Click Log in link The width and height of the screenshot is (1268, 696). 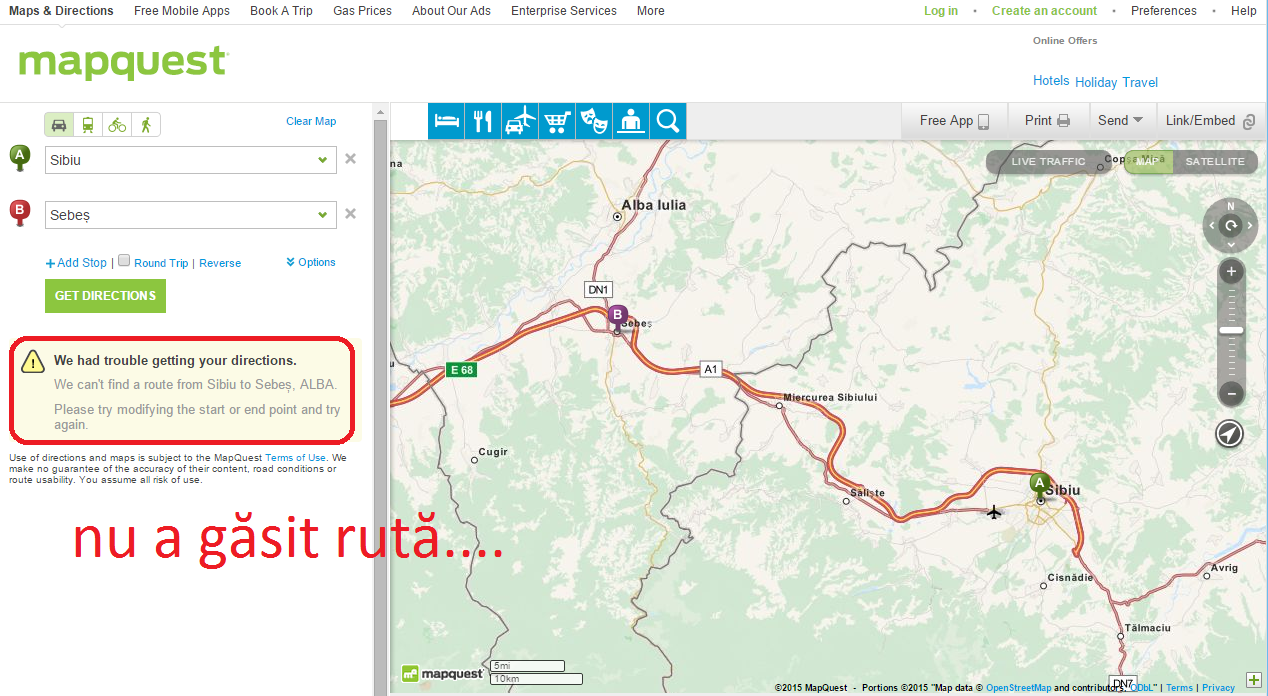941,11
